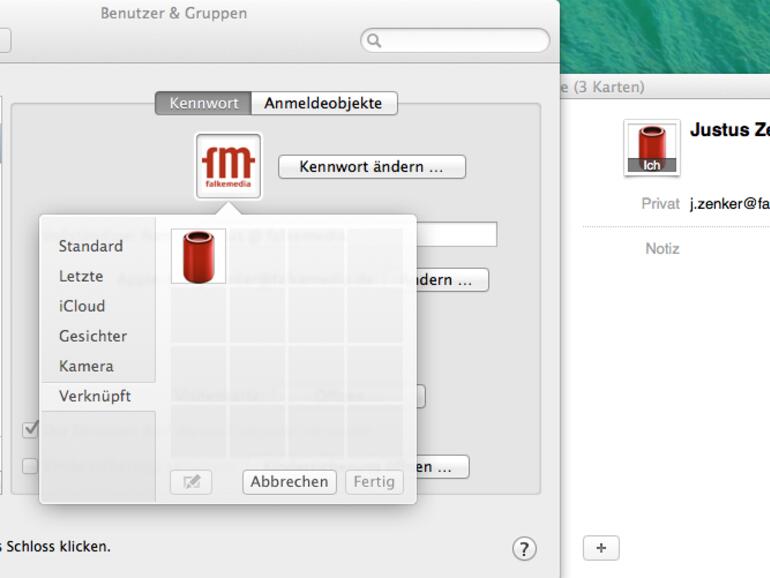Toggle the unchecked checkbox below it

coord(30,466)
